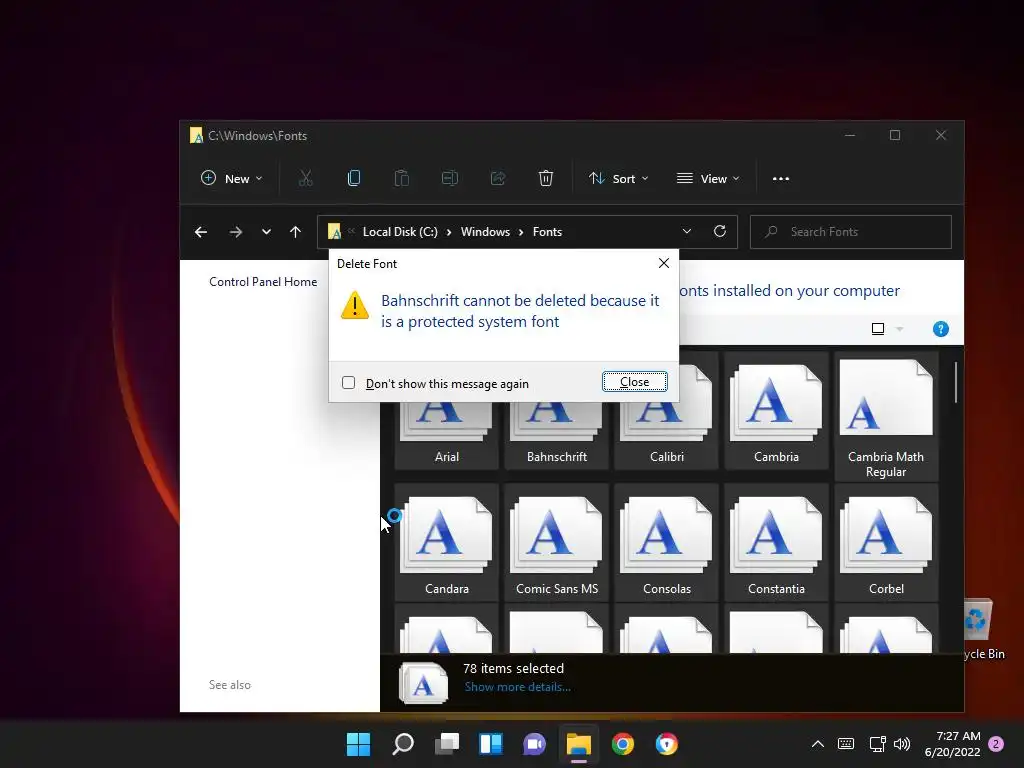The width and height of the screenshot is (1024, 768).
Task: Select the Corbel font icon
Action: click(886, 543)
